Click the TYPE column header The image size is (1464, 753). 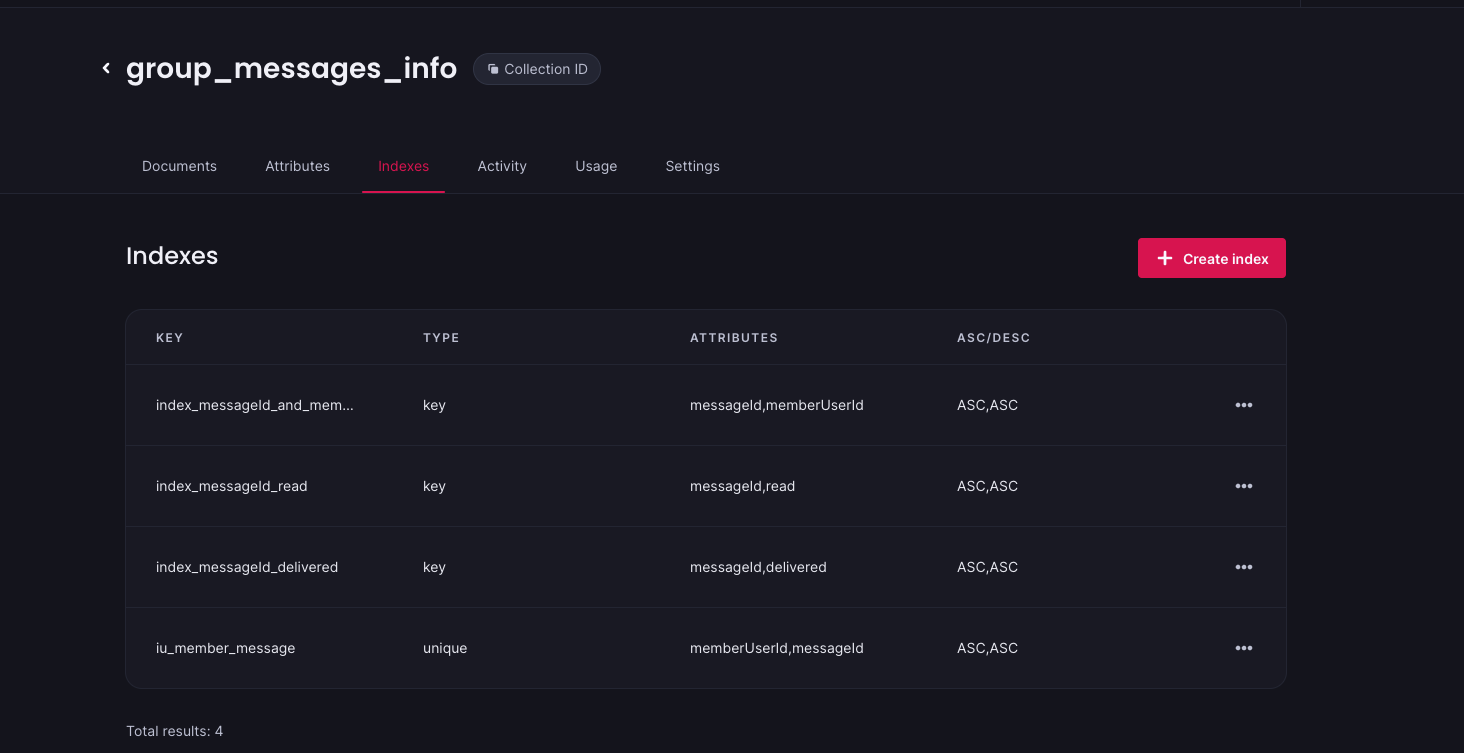pos(441,338)
